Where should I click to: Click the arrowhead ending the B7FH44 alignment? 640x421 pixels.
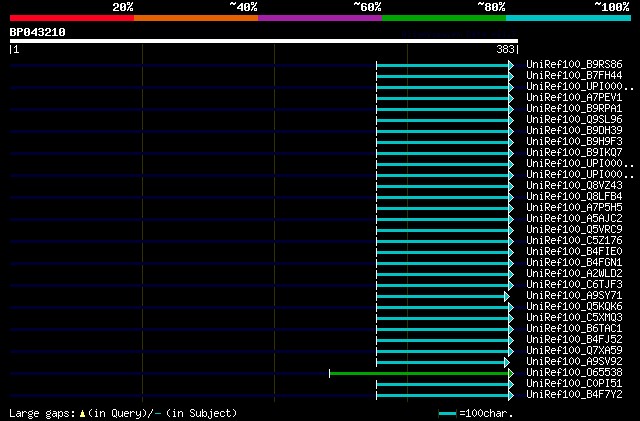[x=511, y=76]
